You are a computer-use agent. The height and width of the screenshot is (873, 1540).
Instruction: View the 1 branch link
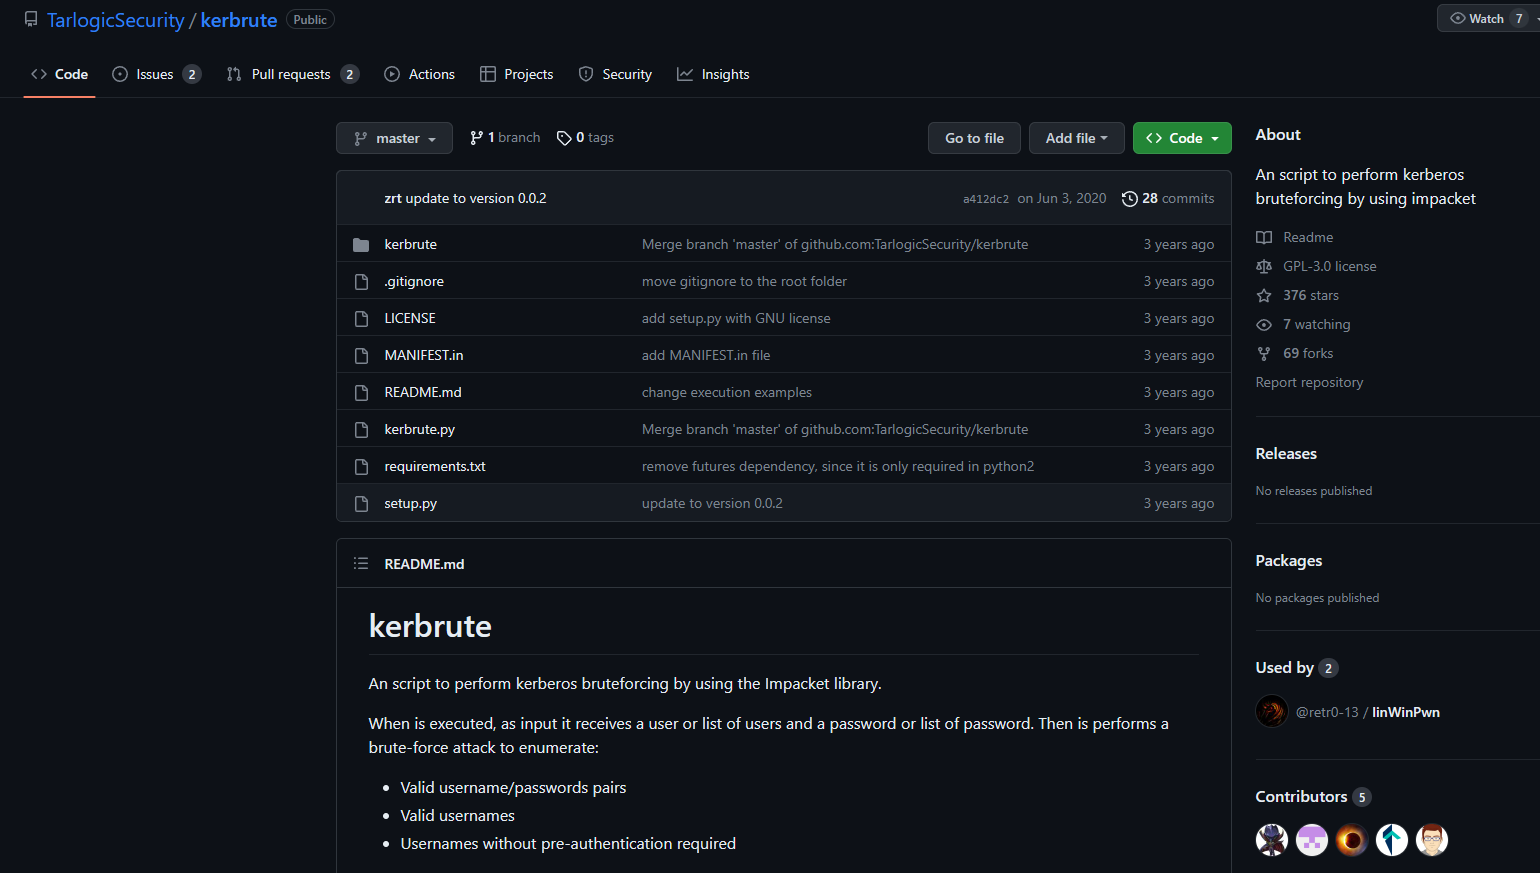(x=505, y=138)
